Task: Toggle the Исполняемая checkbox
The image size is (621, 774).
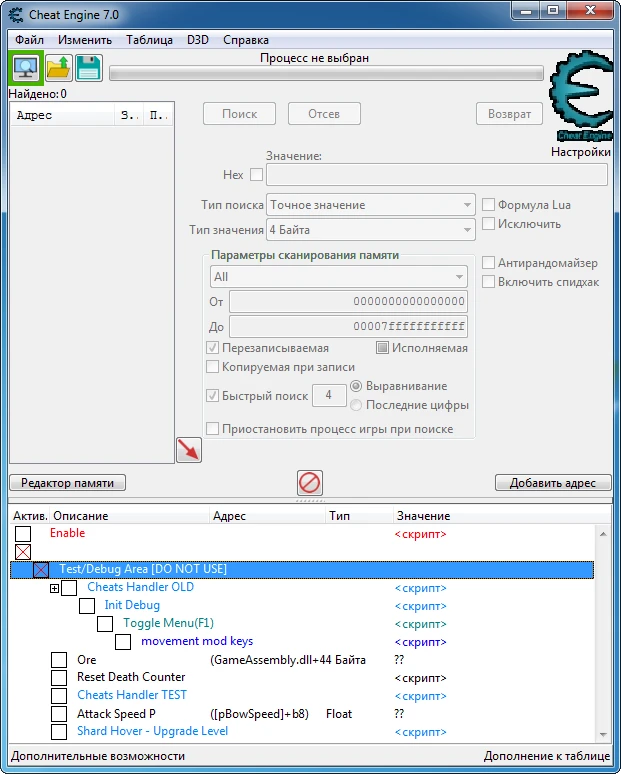Action: pyautogui.click(x=382, y=348)
